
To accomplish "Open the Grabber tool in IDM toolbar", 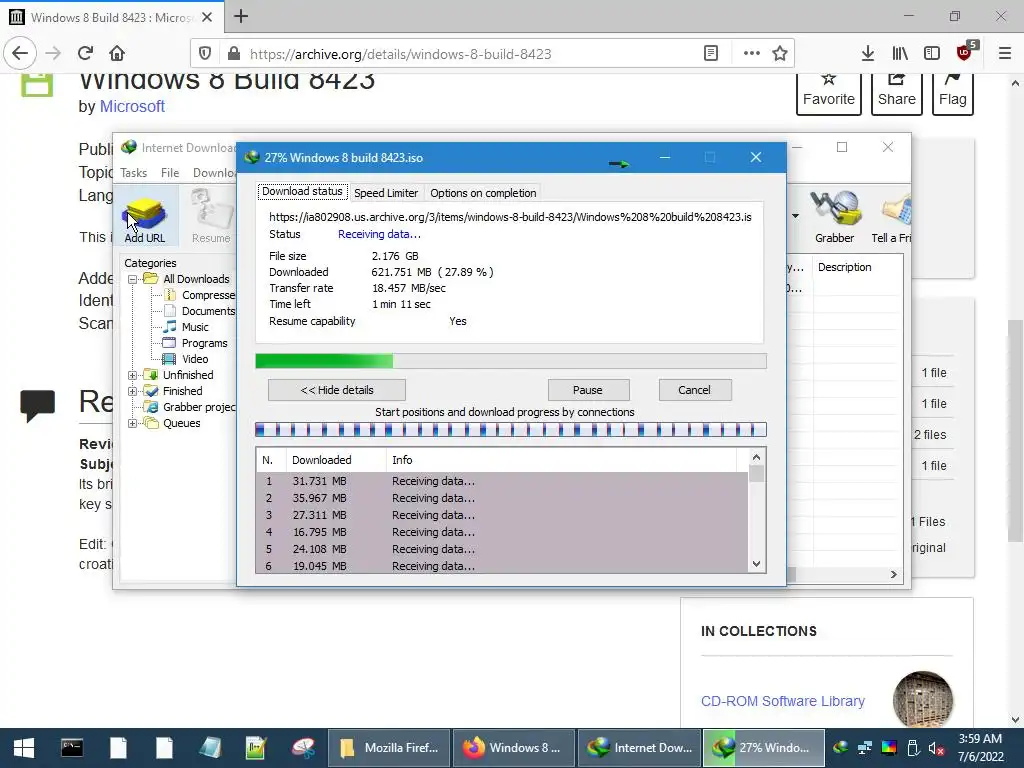I will click(834, 219).
